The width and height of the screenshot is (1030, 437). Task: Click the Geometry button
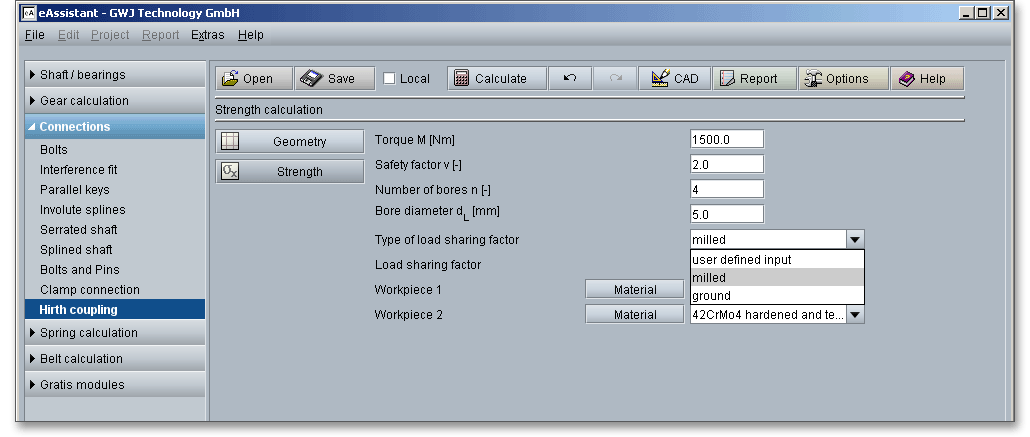[290, 142]
